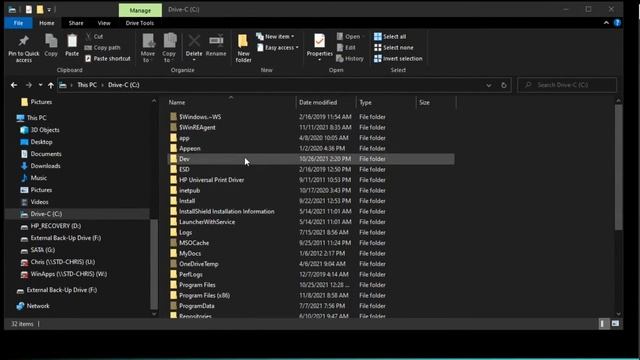Select Videos in navigation pane
This screenshot has height=360, width=640.
pyautogui.click(x=35, y=202)
